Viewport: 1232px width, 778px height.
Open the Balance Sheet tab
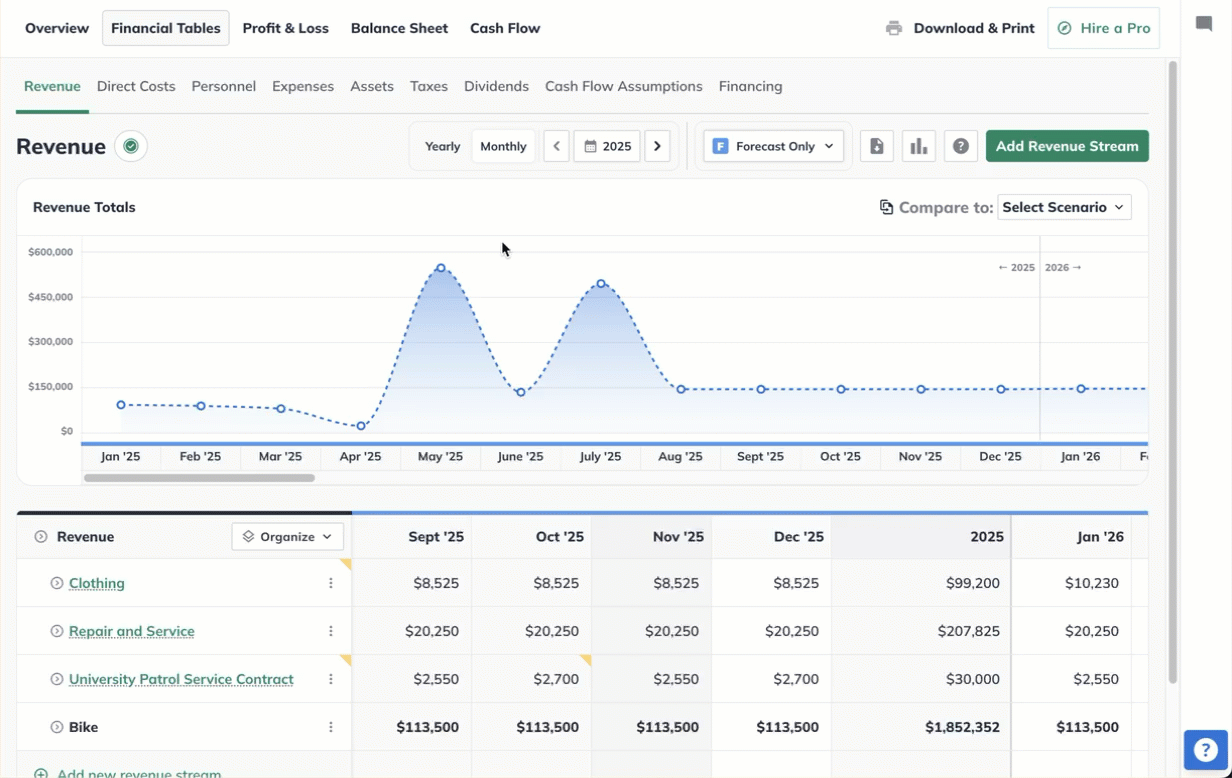click(399, 28)
